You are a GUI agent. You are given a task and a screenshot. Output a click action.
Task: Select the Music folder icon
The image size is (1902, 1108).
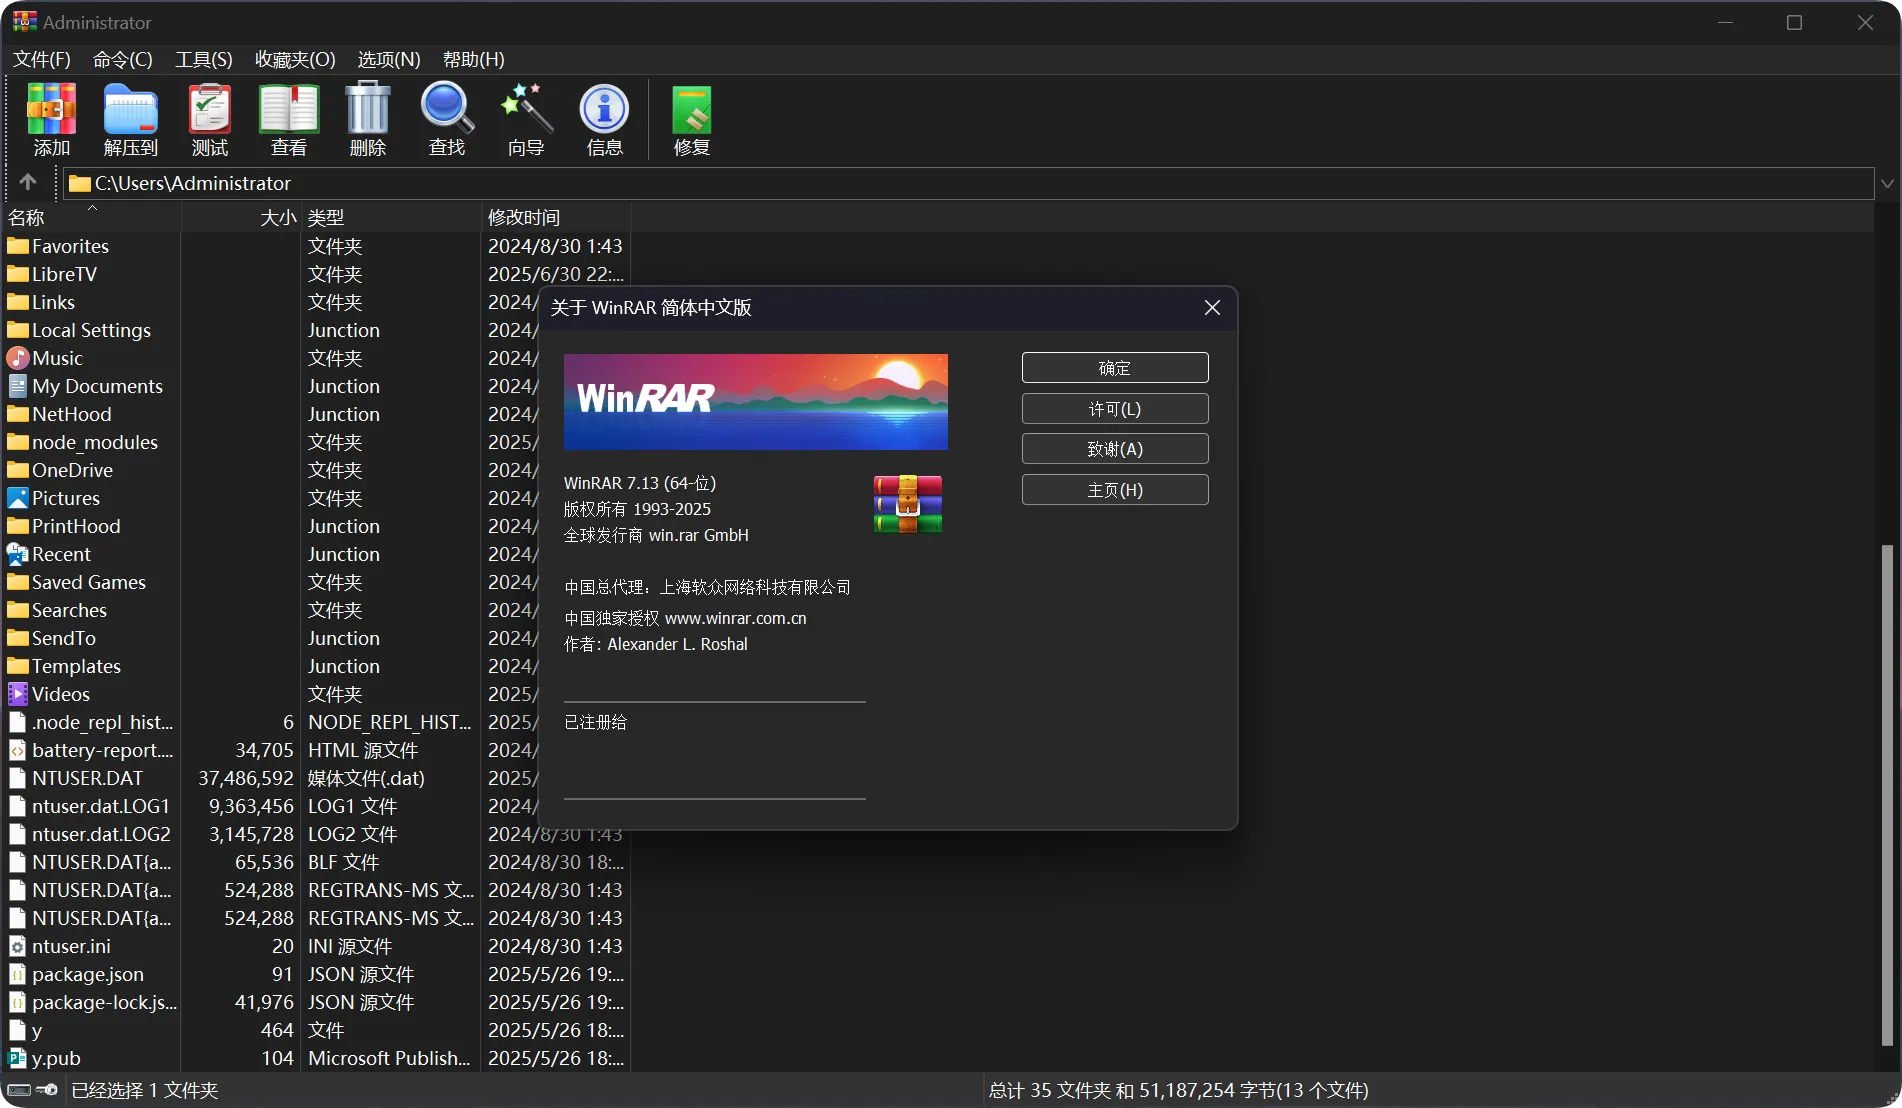click(x=17, y=358)
